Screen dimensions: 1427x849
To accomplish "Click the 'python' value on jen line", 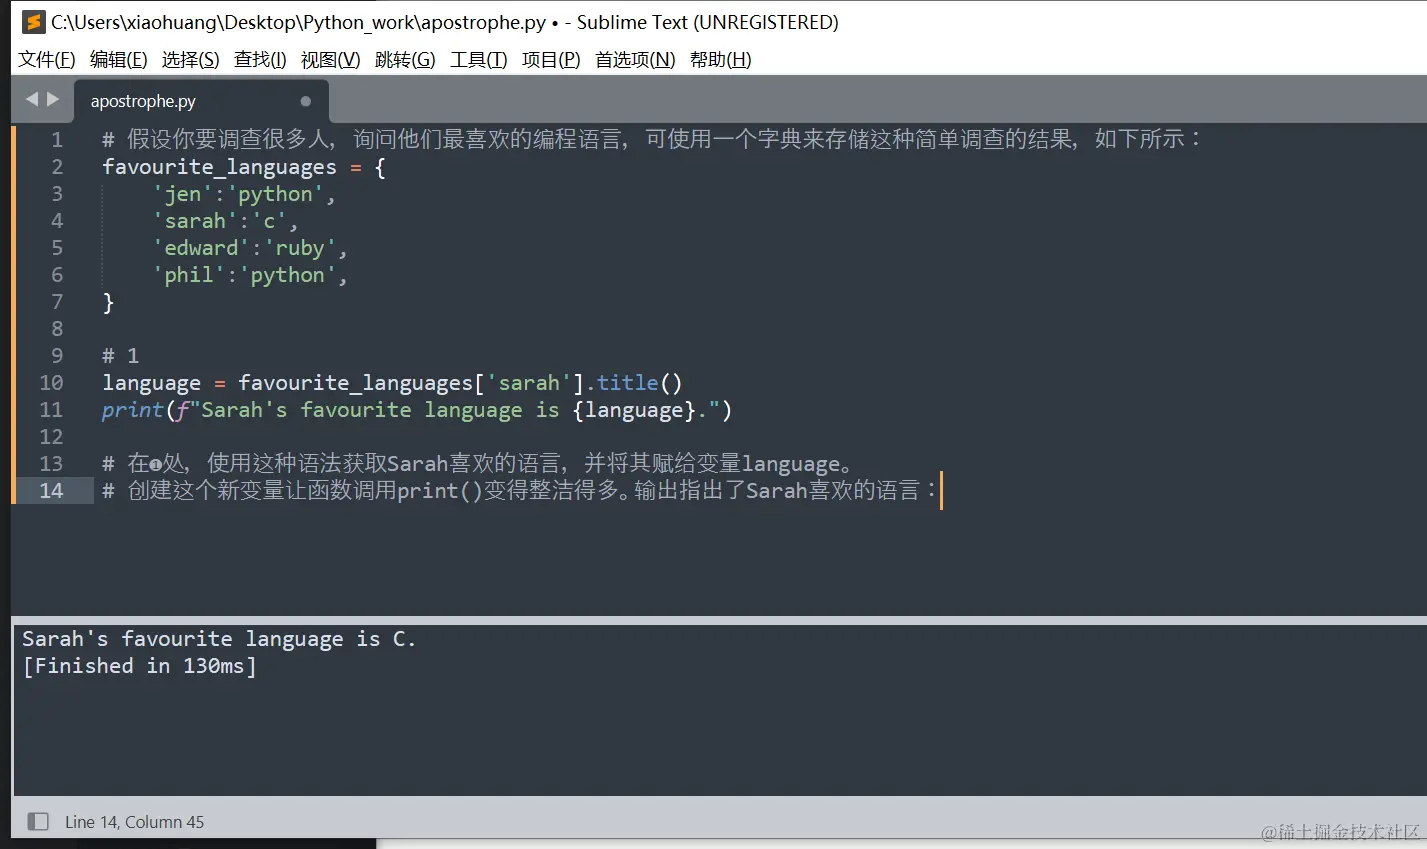I will [x=275, y=194].
